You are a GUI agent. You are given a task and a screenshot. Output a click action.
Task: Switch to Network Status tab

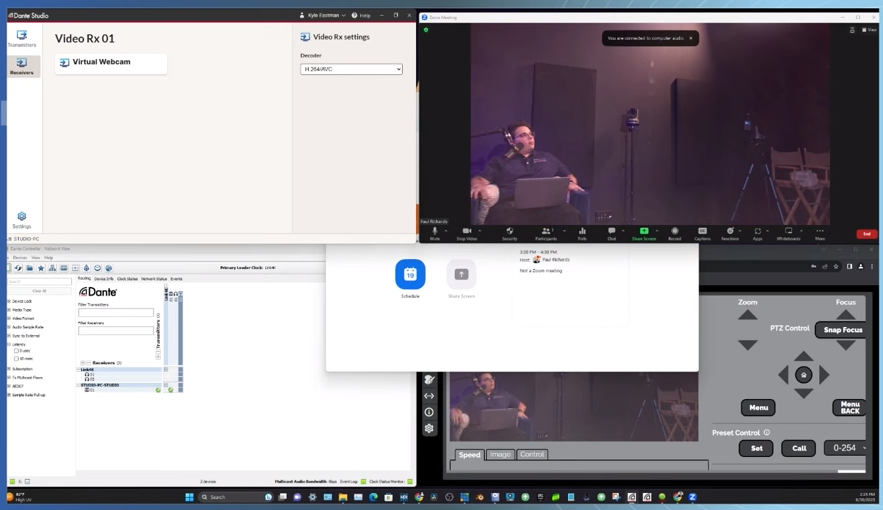pos(154,279)
